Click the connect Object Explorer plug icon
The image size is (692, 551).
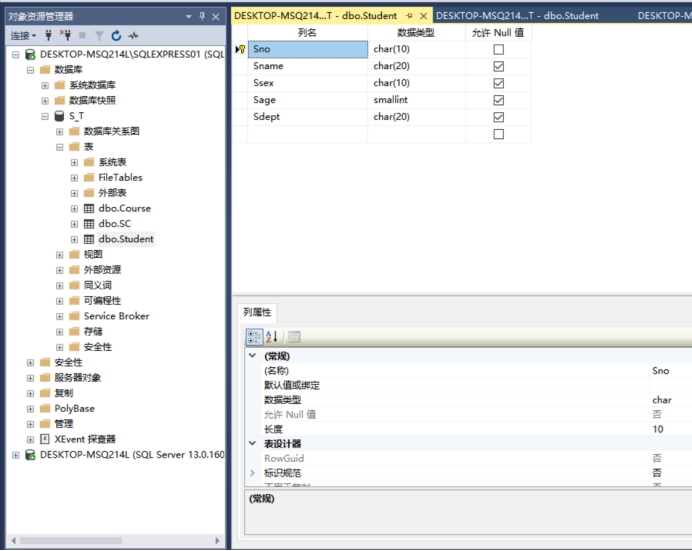pos(49,35)
